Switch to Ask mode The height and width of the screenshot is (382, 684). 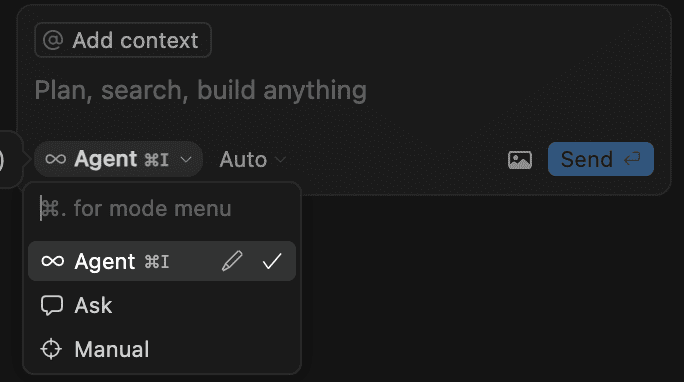[162, 305]
